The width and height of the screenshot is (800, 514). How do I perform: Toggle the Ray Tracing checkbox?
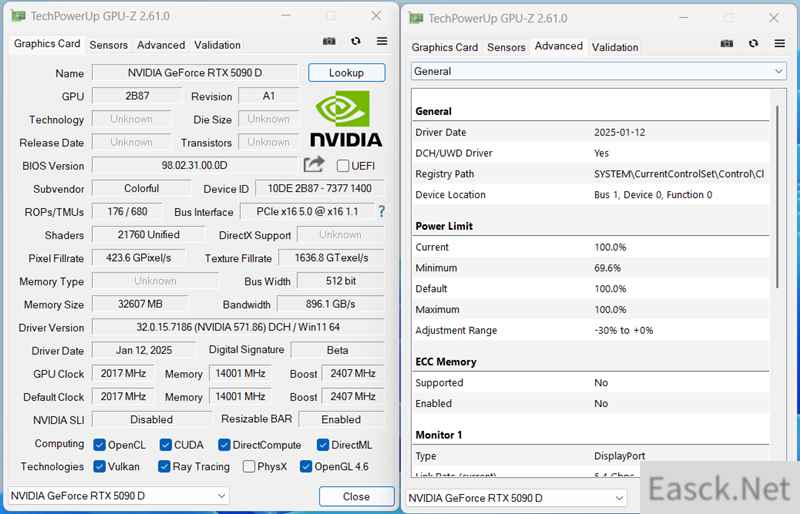pyautogui.click(x=164, y=467)
